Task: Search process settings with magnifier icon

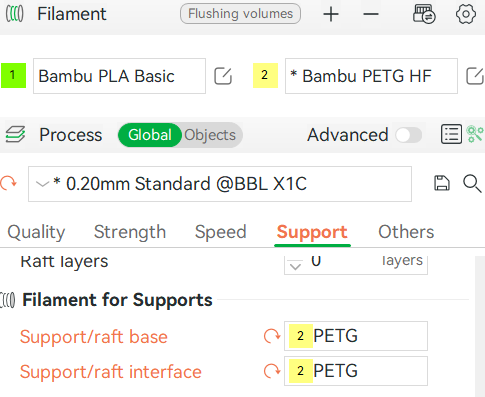Action: click(472, 184)
